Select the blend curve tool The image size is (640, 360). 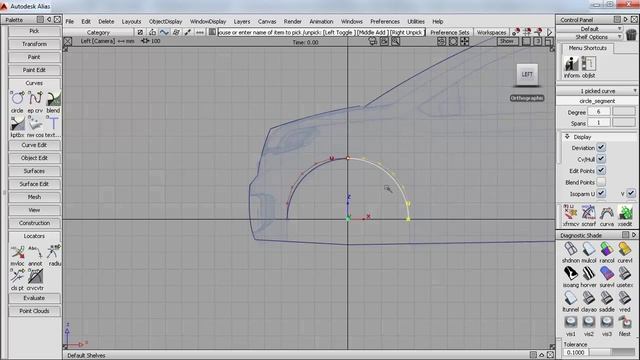click(x=53, y=98)
